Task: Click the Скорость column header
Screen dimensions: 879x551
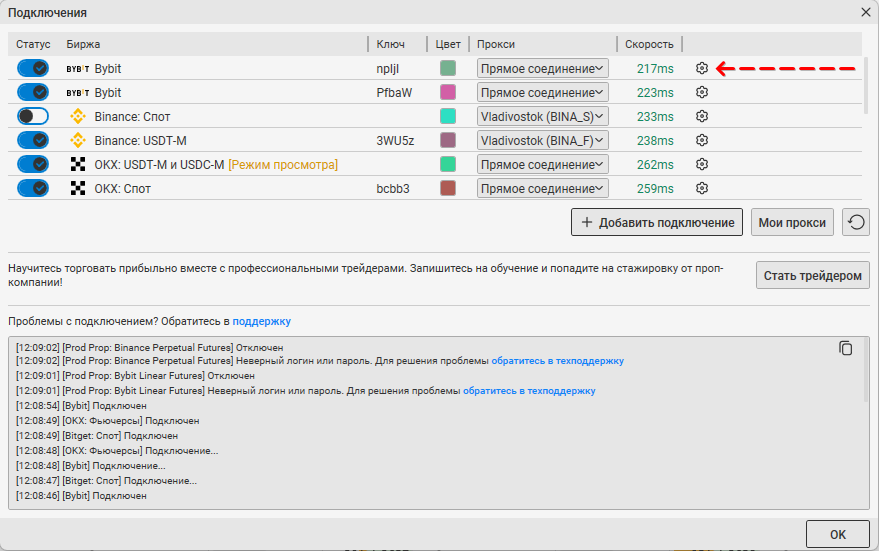Action: click(649, 44)
